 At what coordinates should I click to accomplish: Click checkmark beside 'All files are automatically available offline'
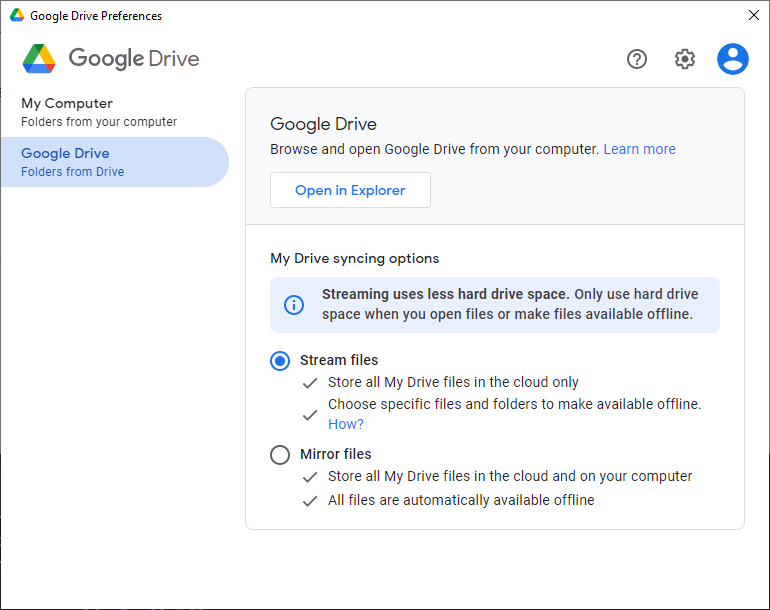pos(310,501)
